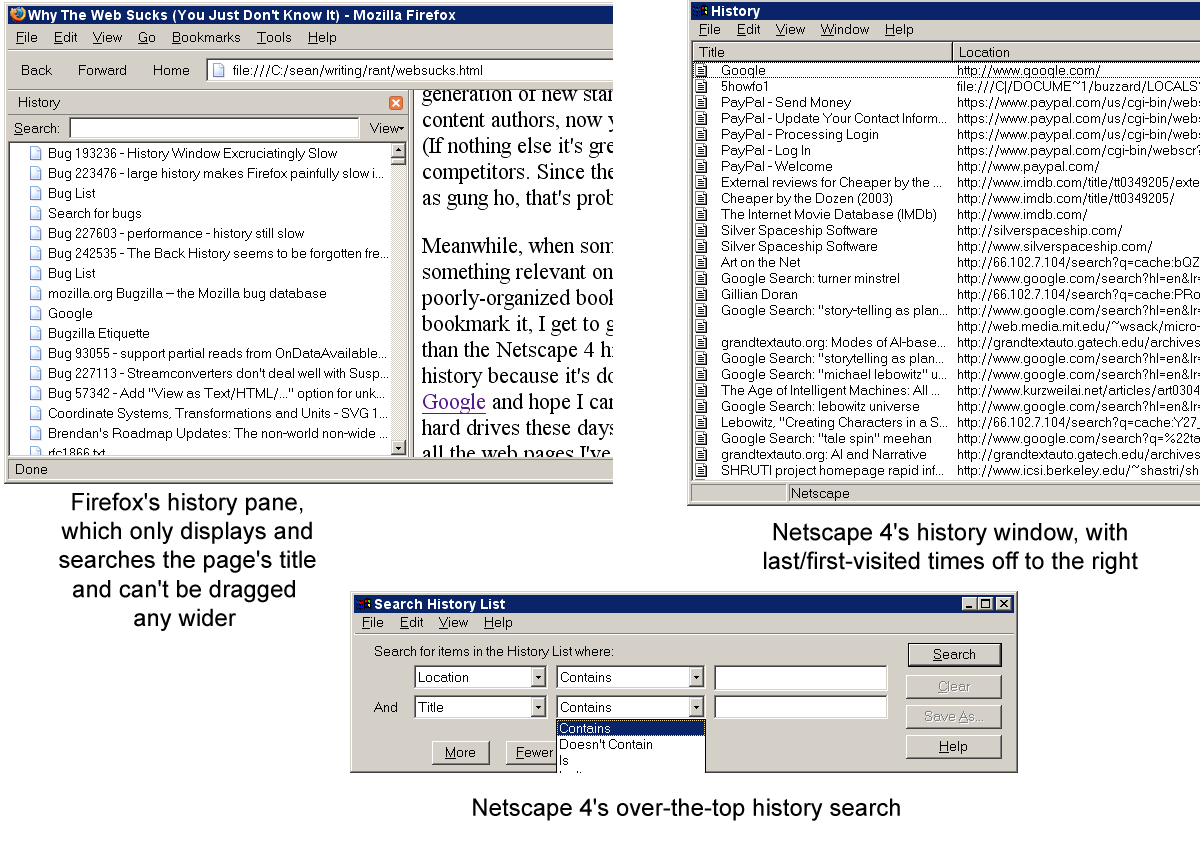This screenshot has width=1200, height=849.
Task: Open the Location field dropdown in search dialog
Action: 537,677
